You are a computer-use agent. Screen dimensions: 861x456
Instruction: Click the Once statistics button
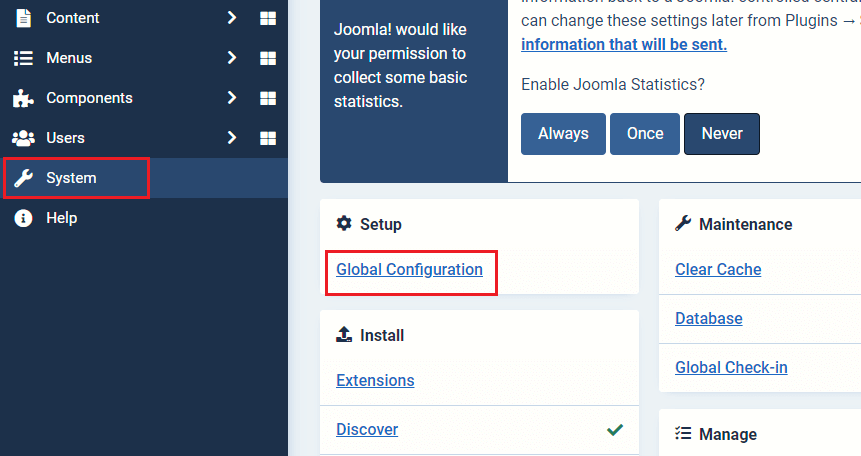coord(645,134)
